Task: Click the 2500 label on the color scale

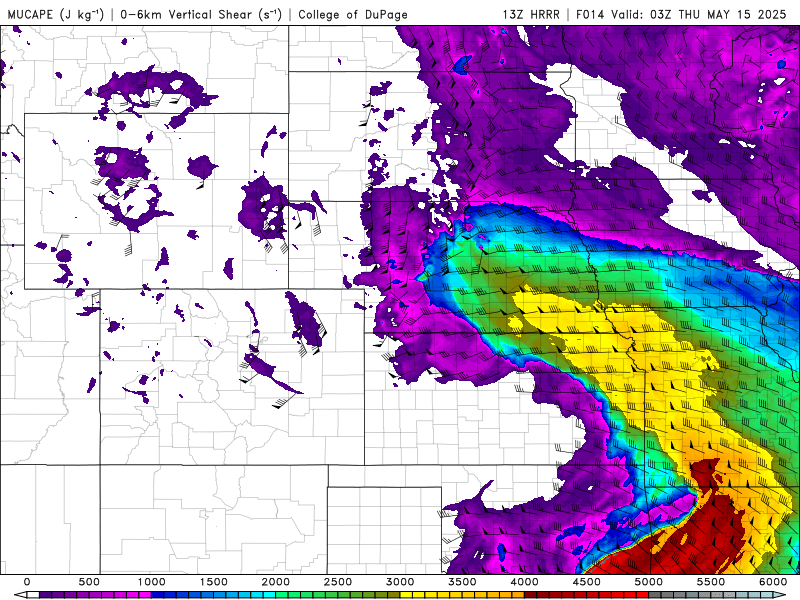Action: tap(338, 582)
